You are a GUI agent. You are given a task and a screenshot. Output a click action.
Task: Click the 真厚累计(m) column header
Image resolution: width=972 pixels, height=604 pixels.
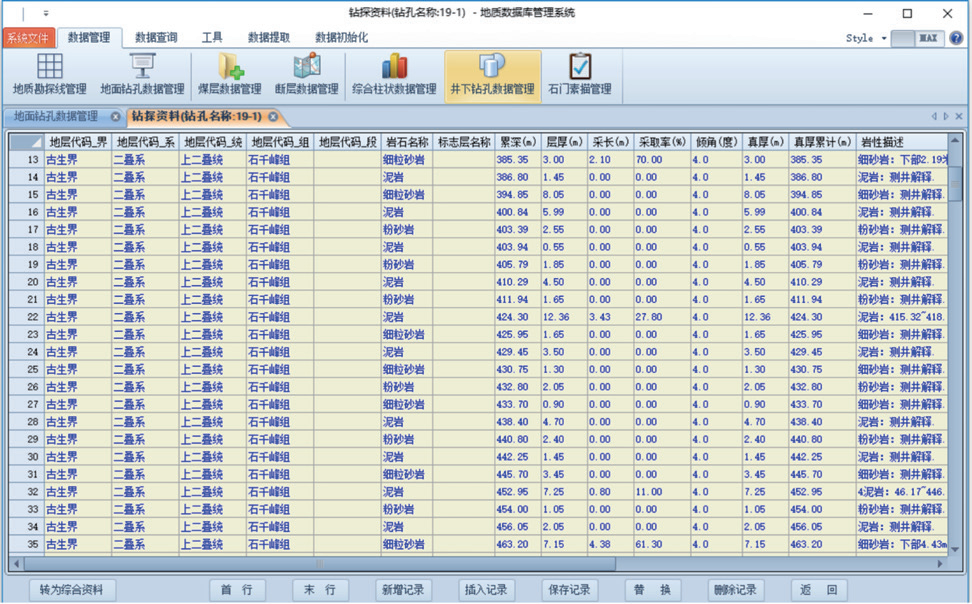click(x=823, y=142)
